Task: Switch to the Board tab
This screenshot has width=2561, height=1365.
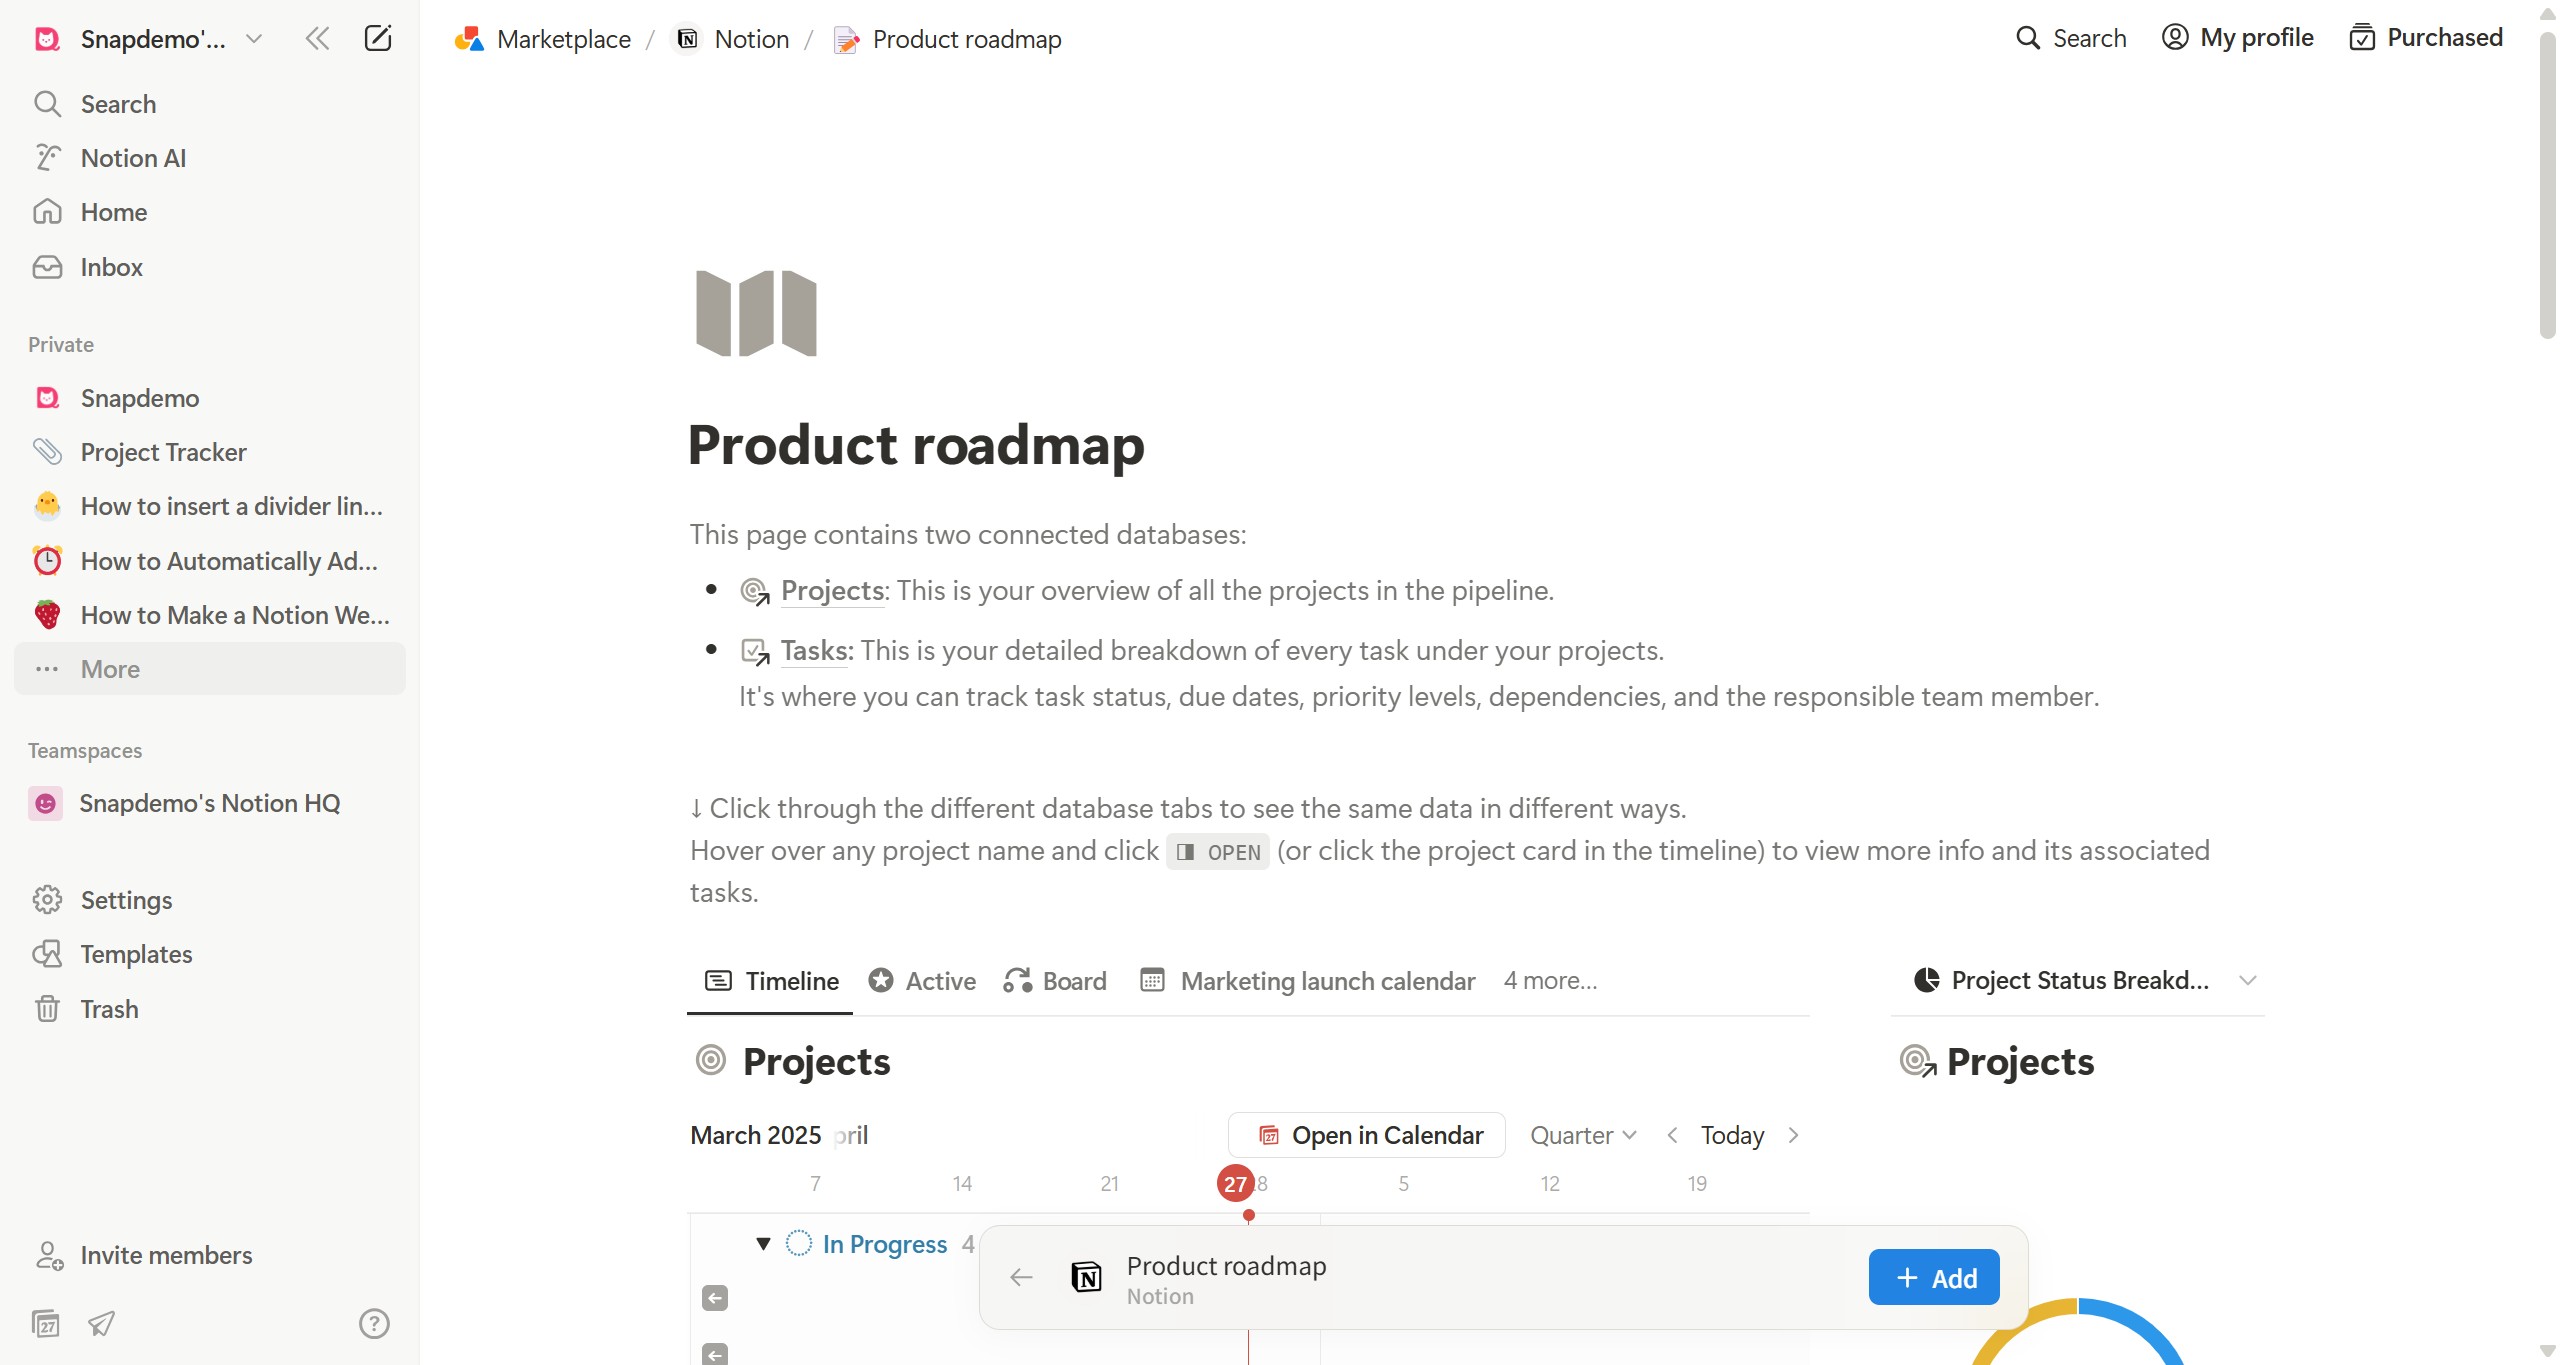Action: 1056,981
